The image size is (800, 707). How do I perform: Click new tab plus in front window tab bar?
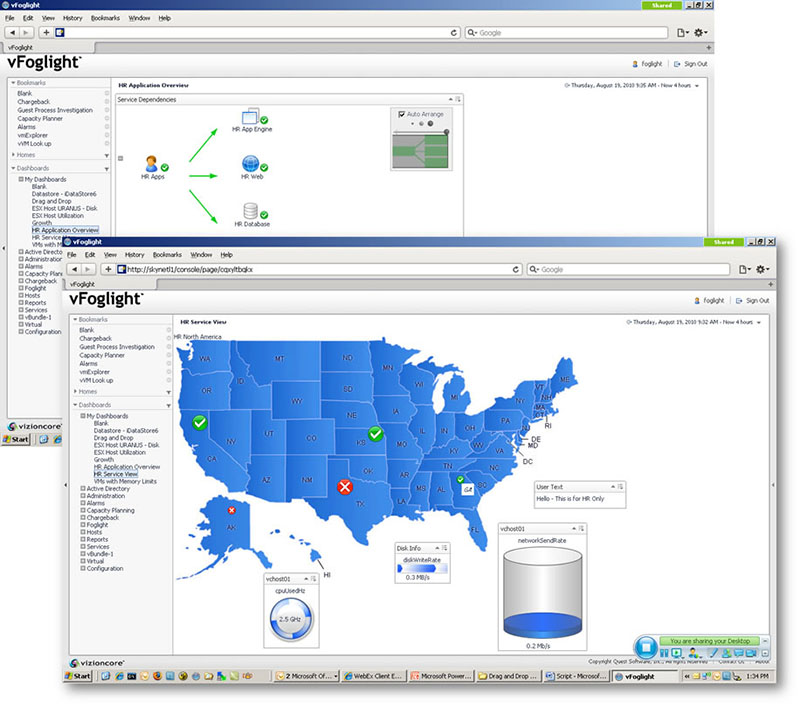pyautogui.click(x=770, y=284)
